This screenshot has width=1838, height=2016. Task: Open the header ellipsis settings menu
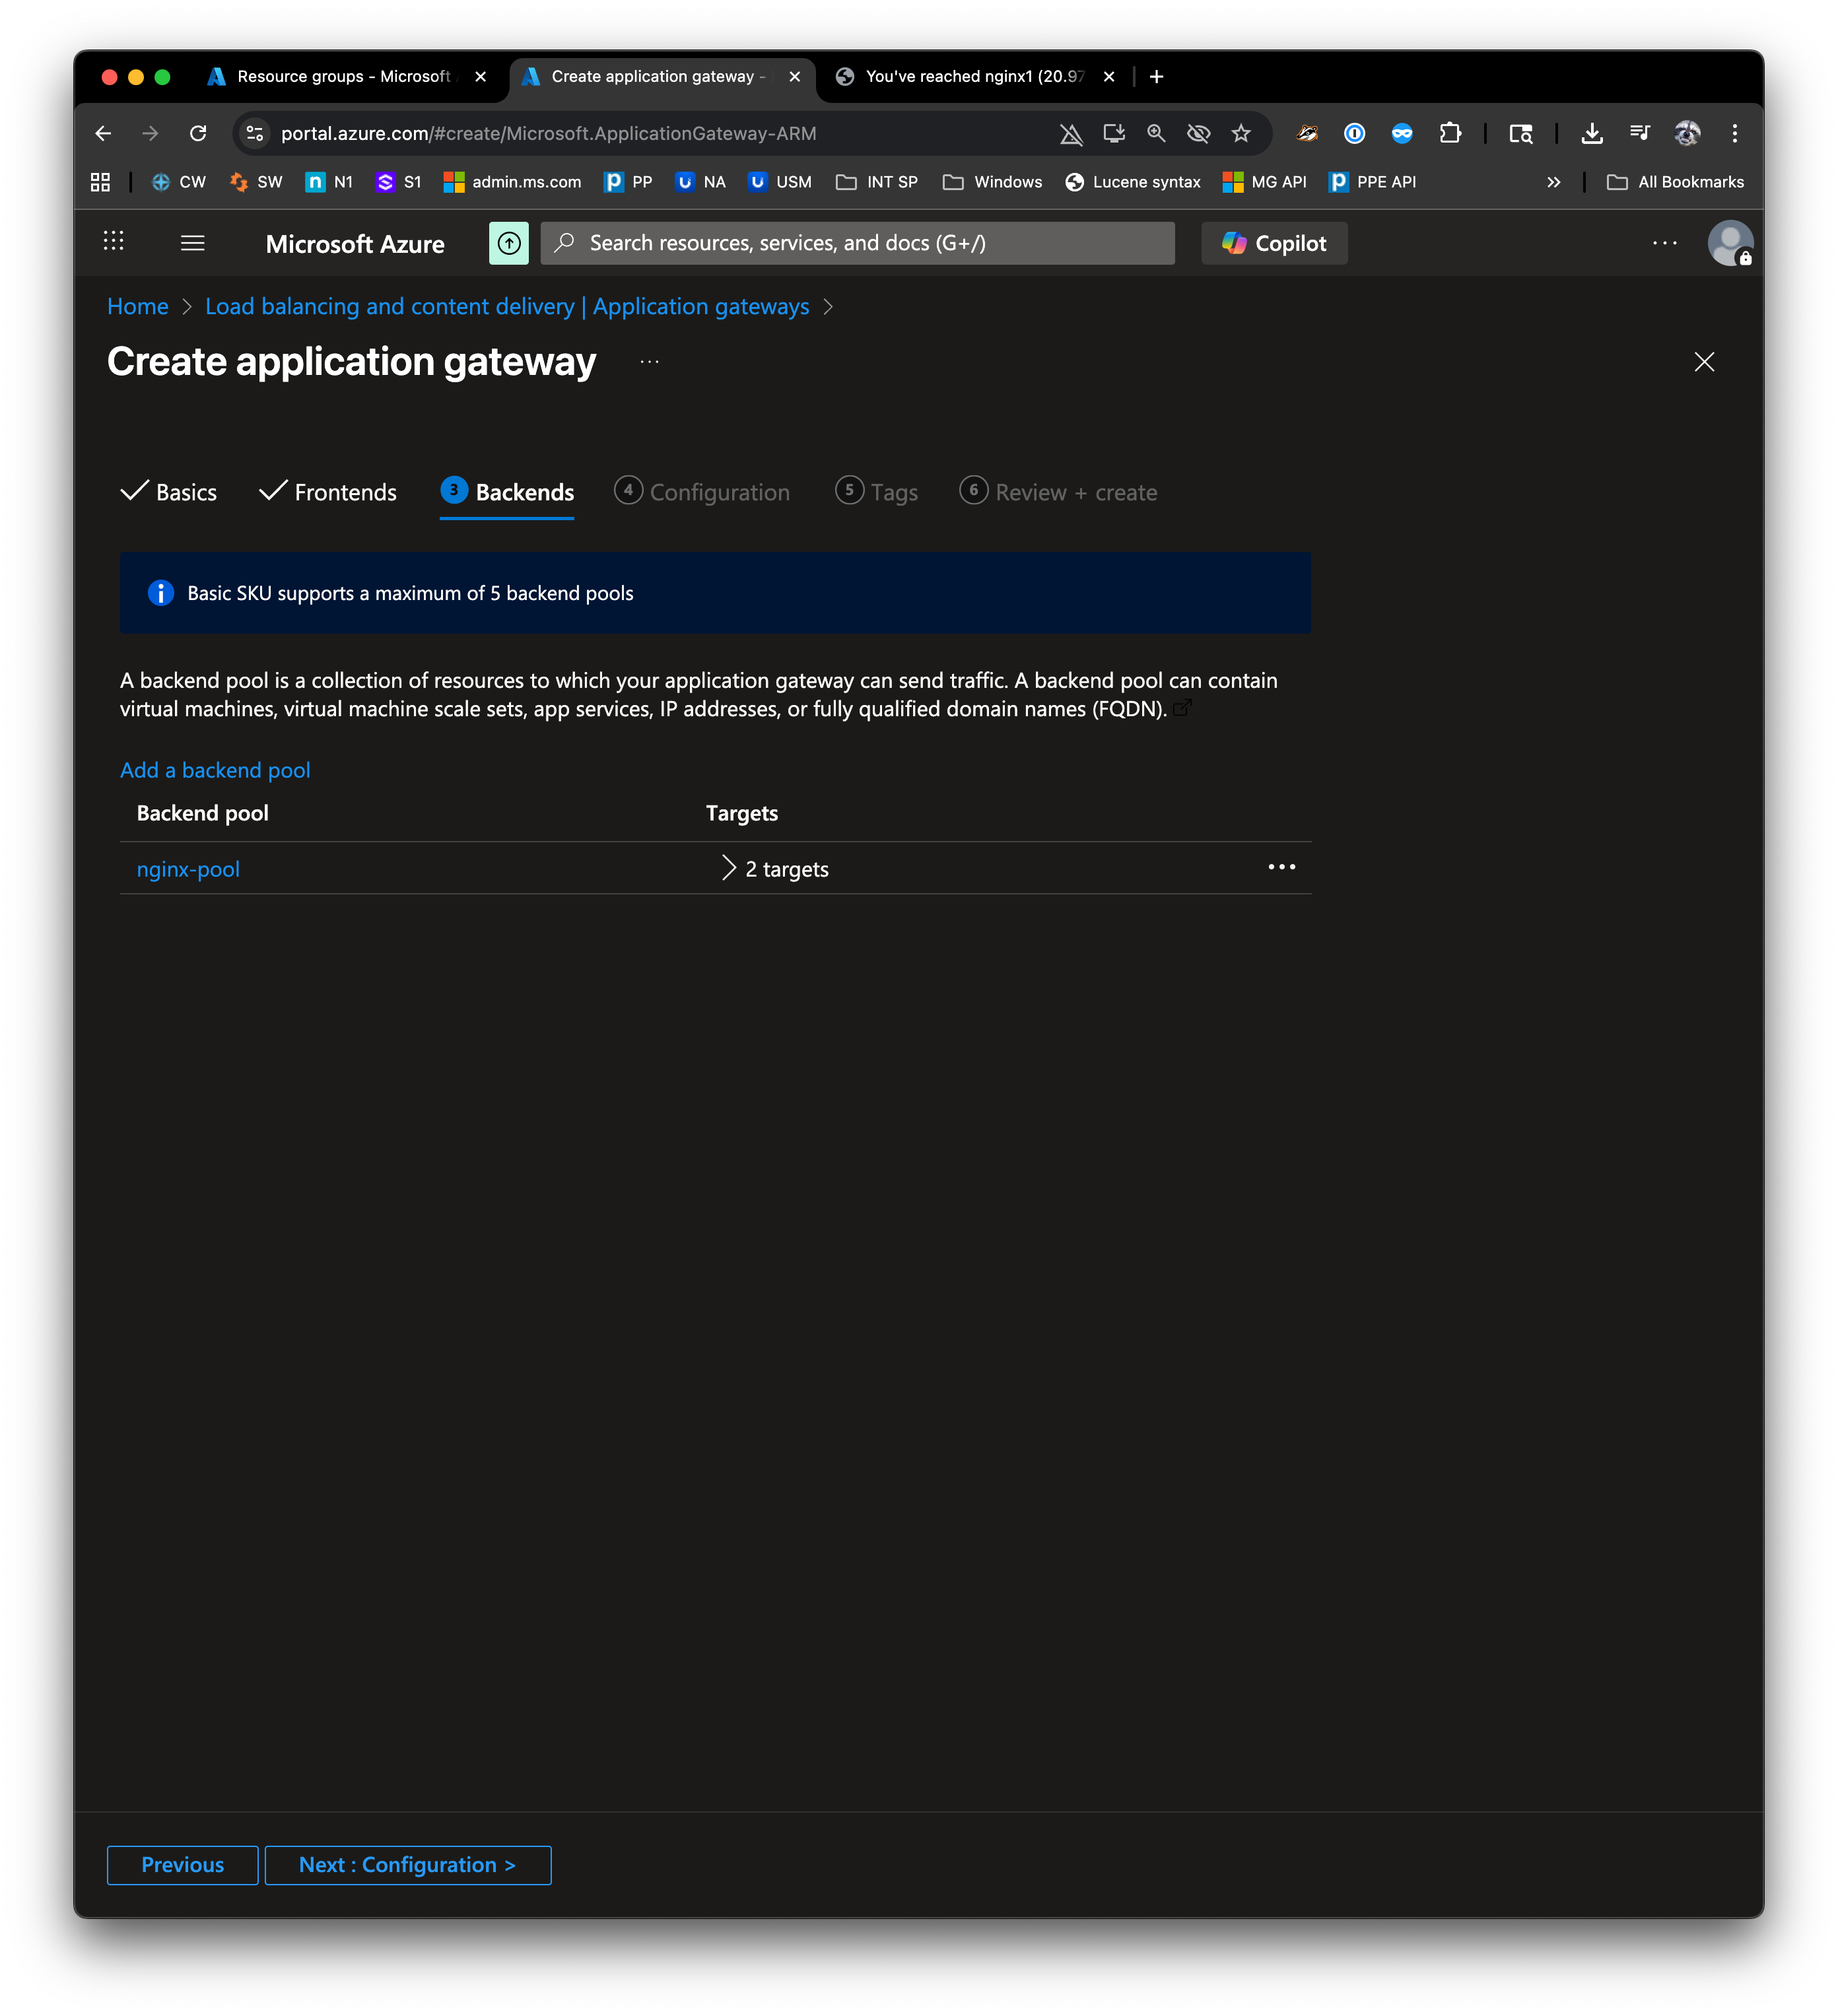[x=1664, y=243]
